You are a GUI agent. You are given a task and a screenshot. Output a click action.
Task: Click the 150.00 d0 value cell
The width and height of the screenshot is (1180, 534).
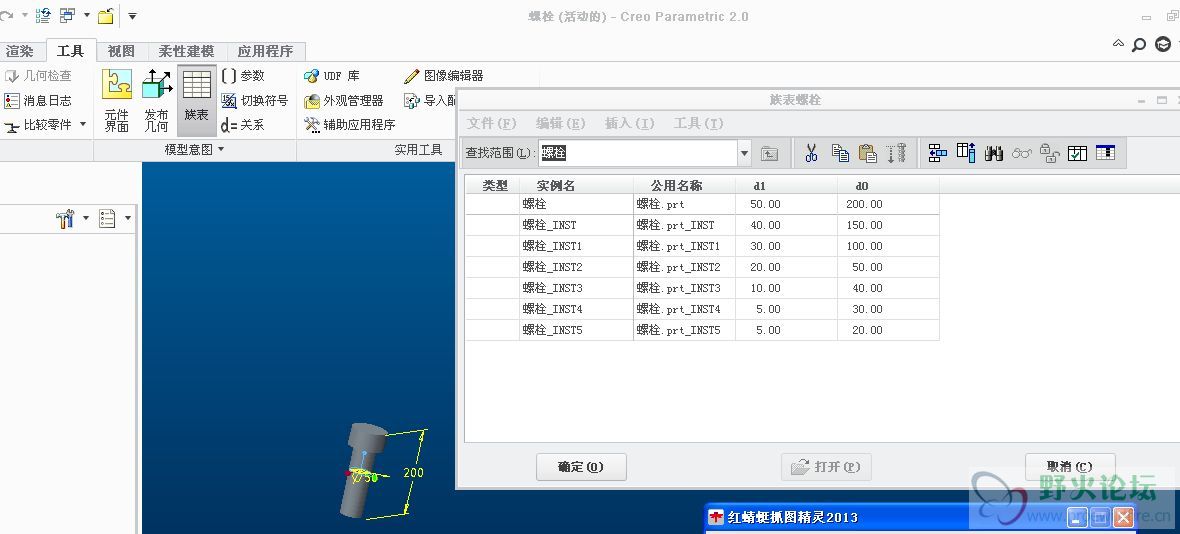[888, 225]
